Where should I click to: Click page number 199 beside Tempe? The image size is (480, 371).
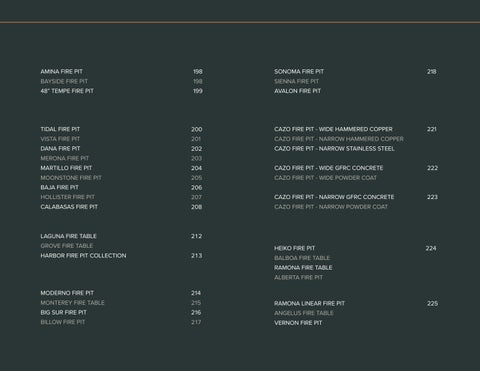coord(198,91)
